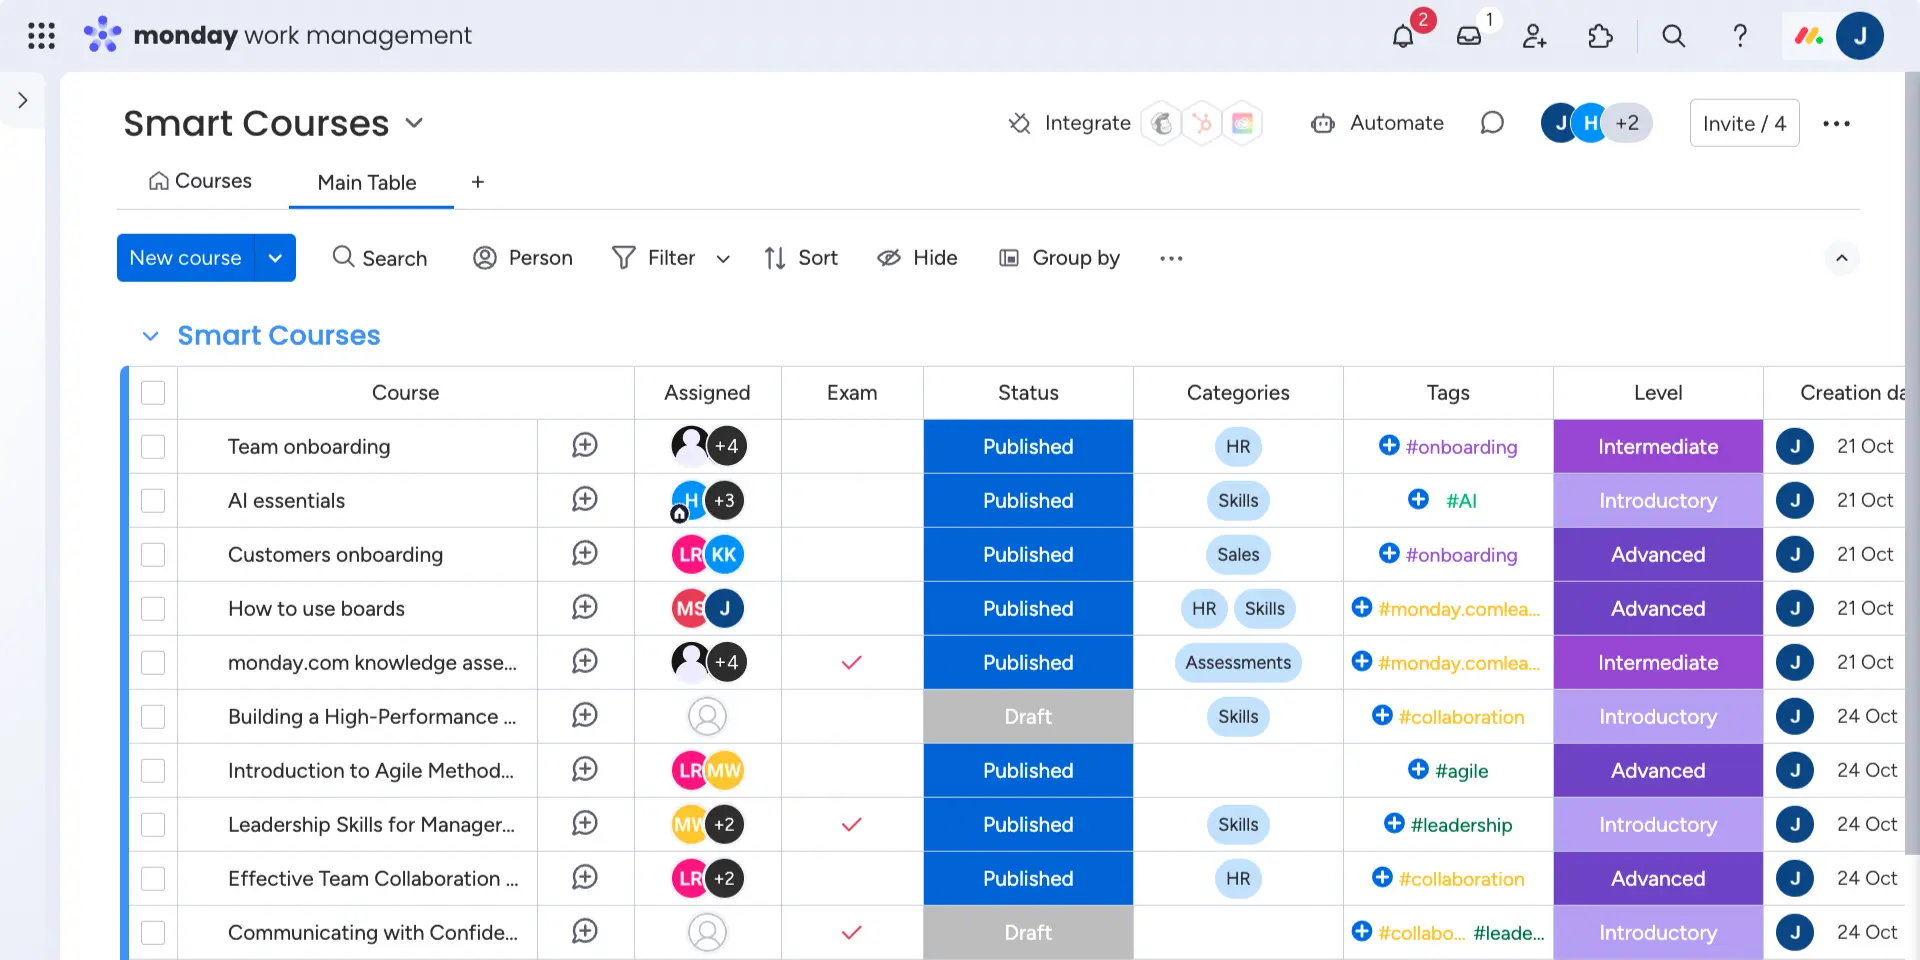Click the Automate button
Image resolution: width=1920 pixels, height=960 pixels.
tap(1377, 123)
